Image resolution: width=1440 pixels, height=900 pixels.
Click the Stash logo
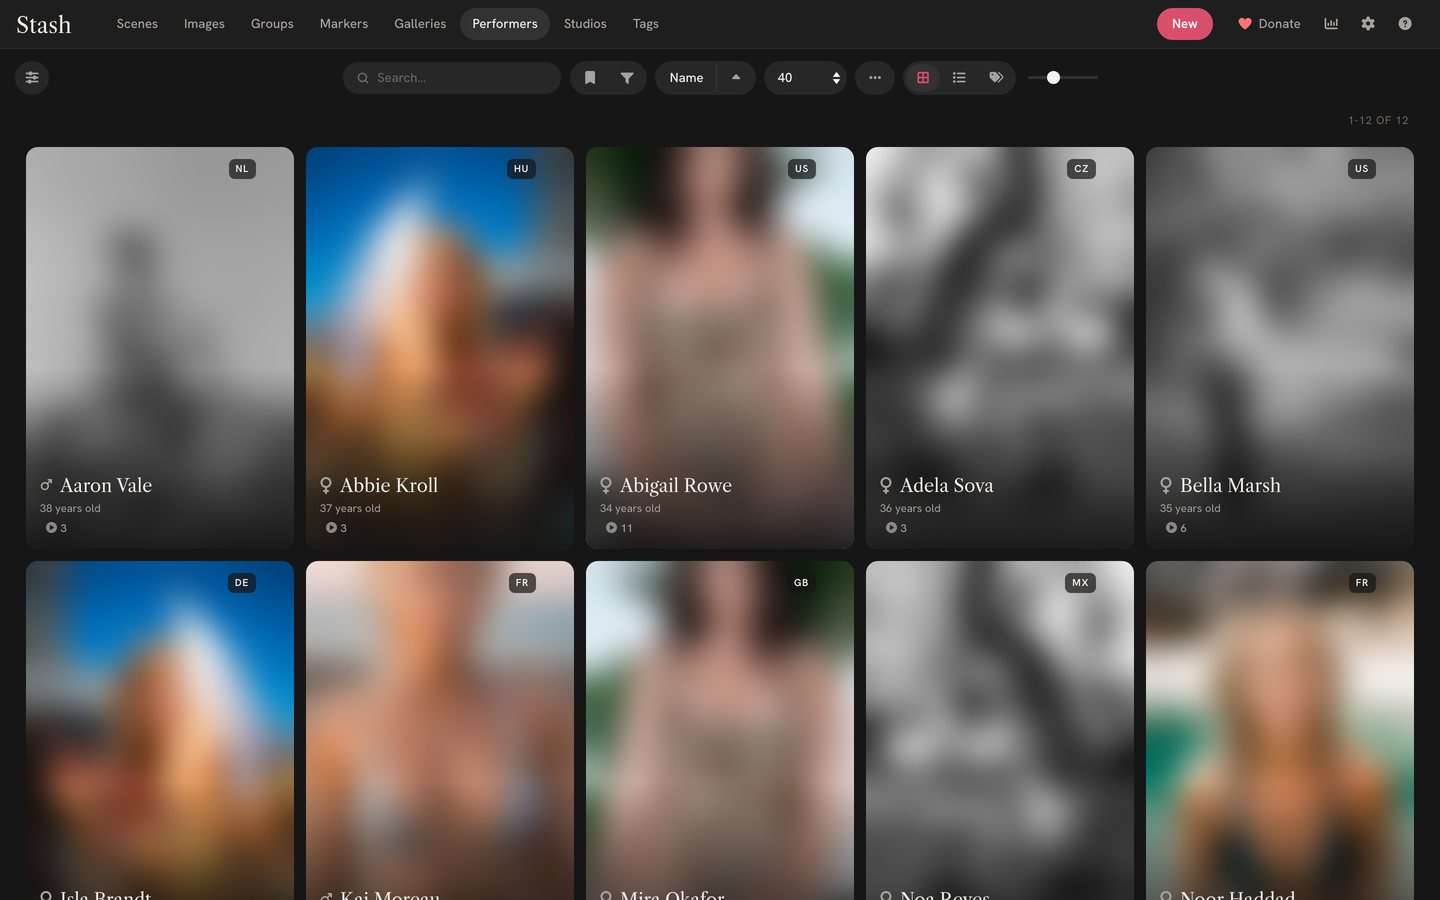coord(44,24)
